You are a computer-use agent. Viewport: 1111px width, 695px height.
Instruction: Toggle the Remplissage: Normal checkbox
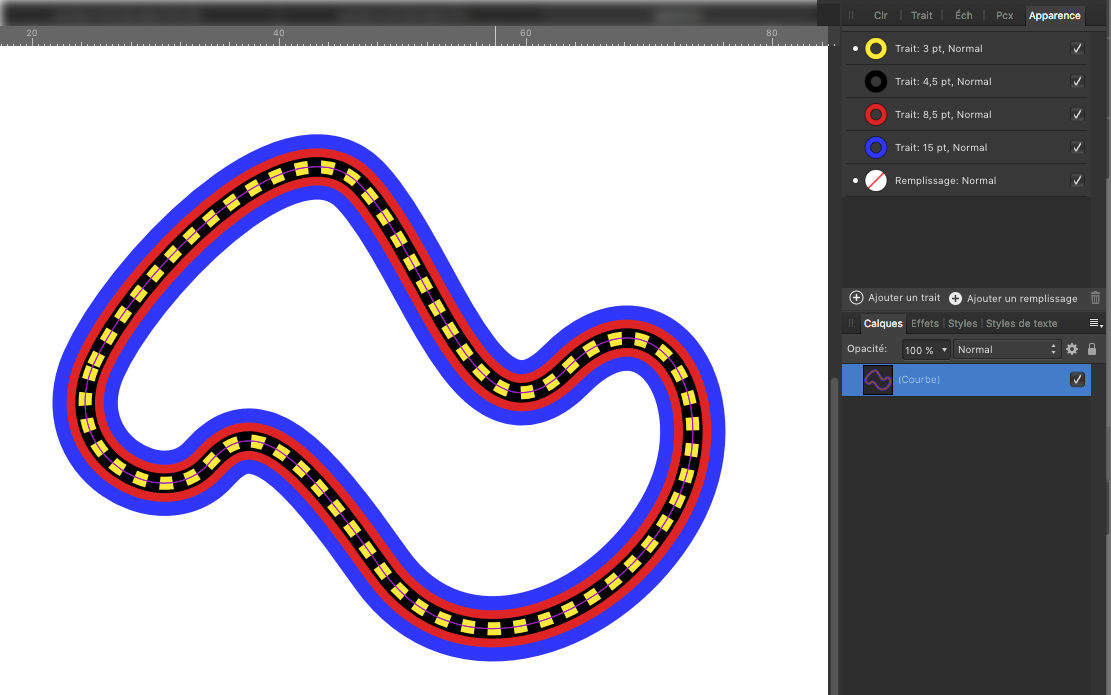pos(1077,181)
